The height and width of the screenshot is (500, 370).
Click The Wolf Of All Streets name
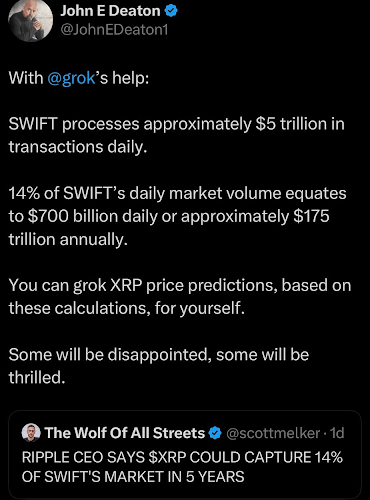tap(125, 433)
